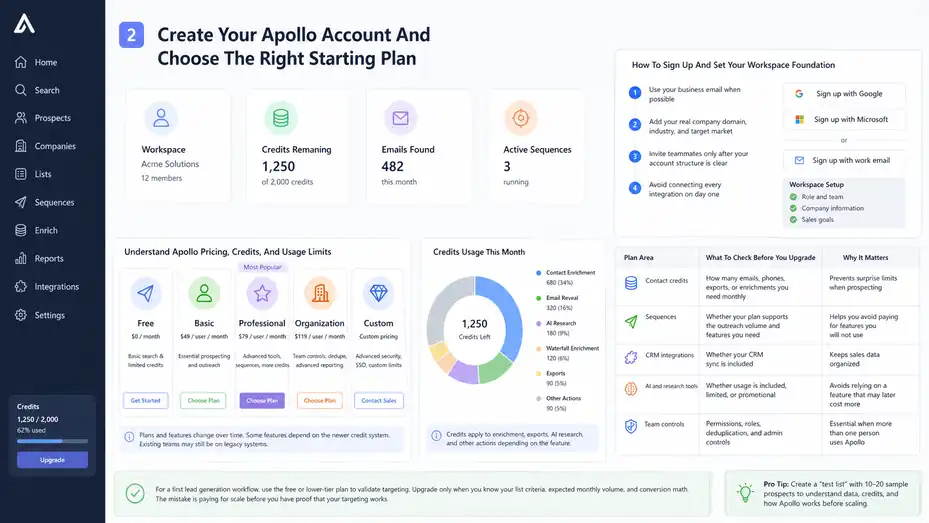Image resolution: width=929 pixels, height=523 pixels.
Task: Click the purple AI Research legend dot
Action: pyautogui.click(x=539, y=323)
